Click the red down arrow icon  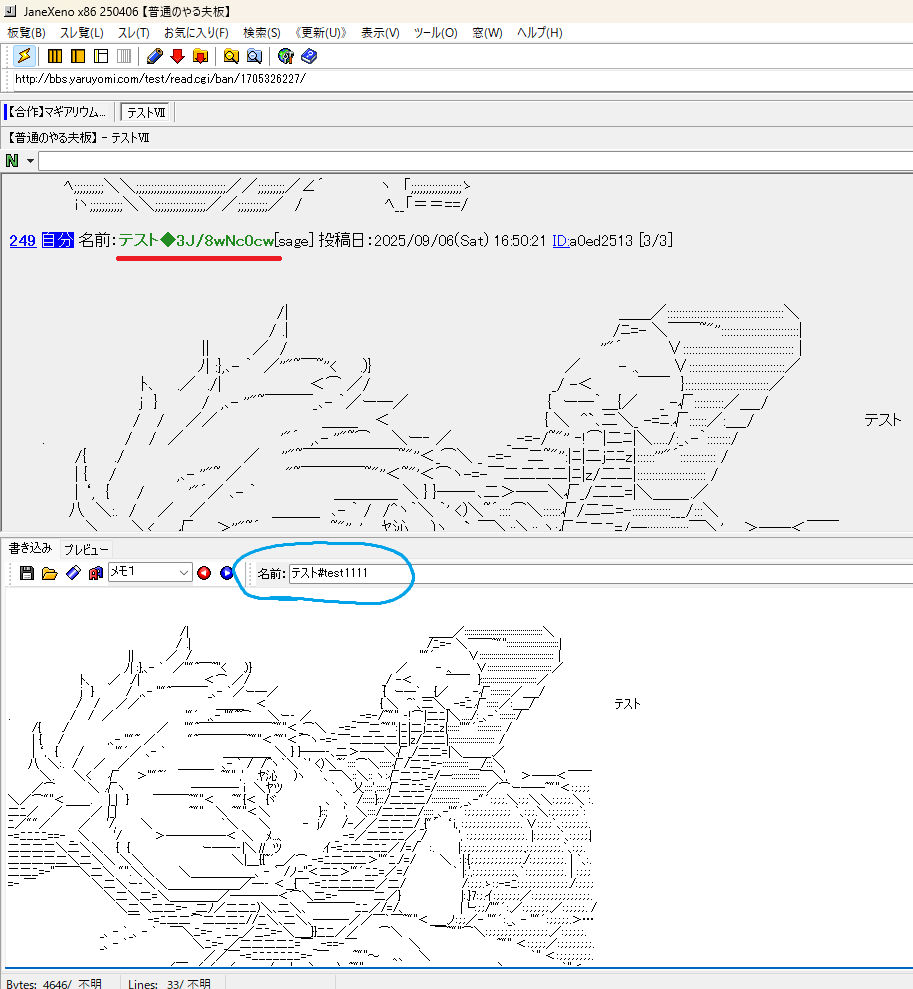coord(177,56)
